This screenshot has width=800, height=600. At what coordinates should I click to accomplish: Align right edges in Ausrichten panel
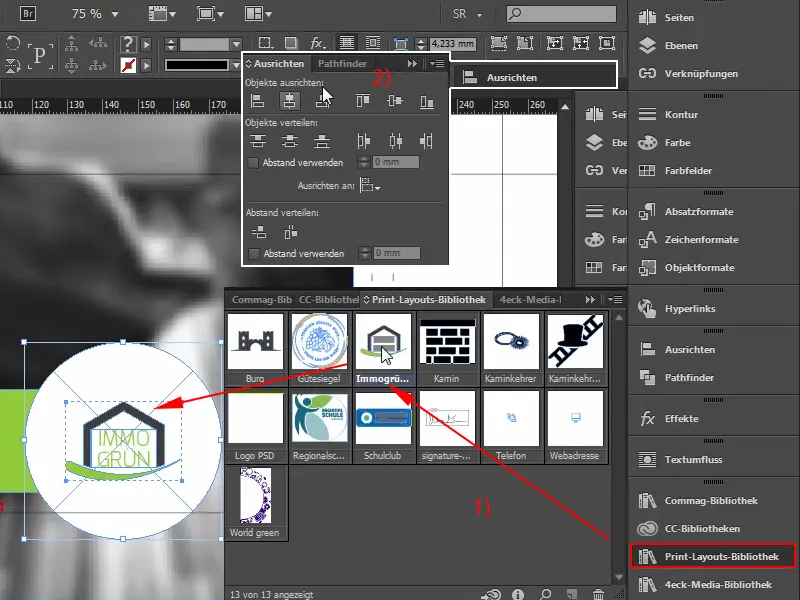321,101
